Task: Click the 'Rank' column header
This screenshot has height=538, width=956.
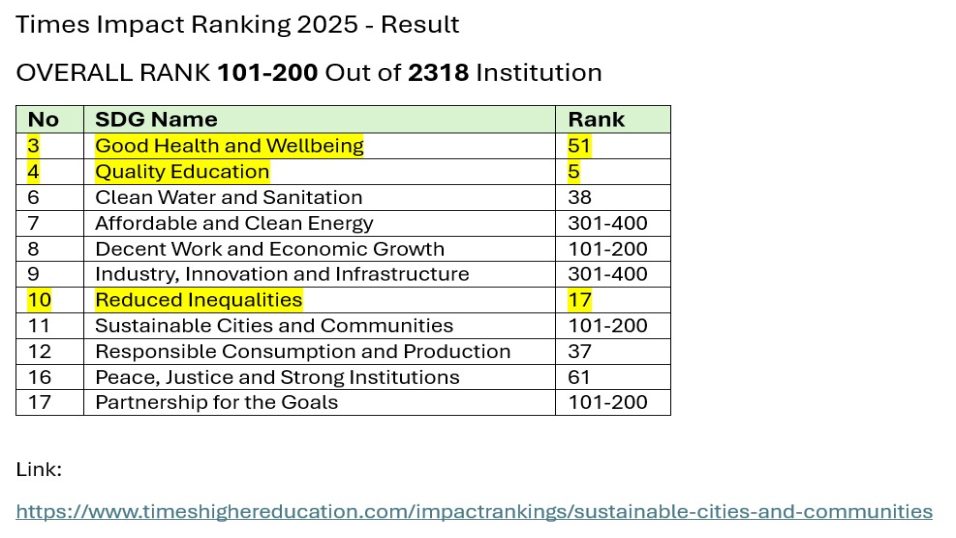Action: [613, 120]
